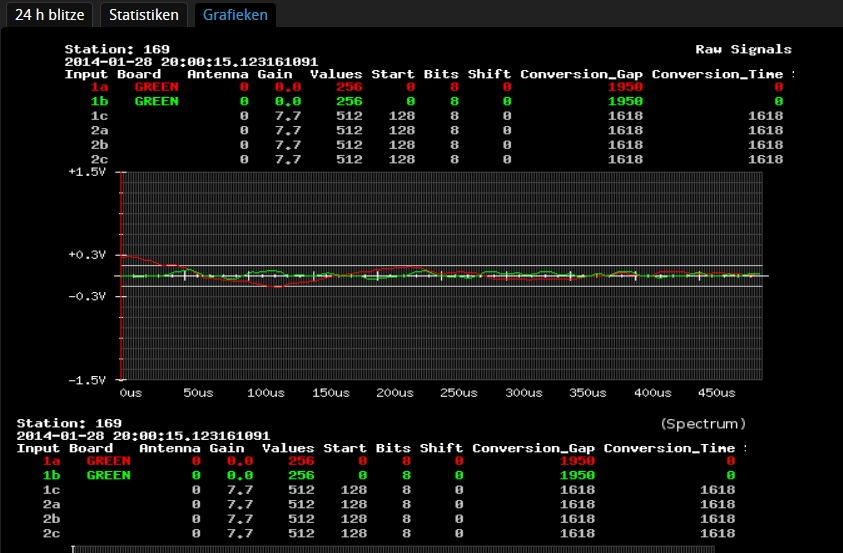Screen dimensions: 843x553
Task: Click green input 1b in lower Spectrum table
Action: click(x=52, y=476)
